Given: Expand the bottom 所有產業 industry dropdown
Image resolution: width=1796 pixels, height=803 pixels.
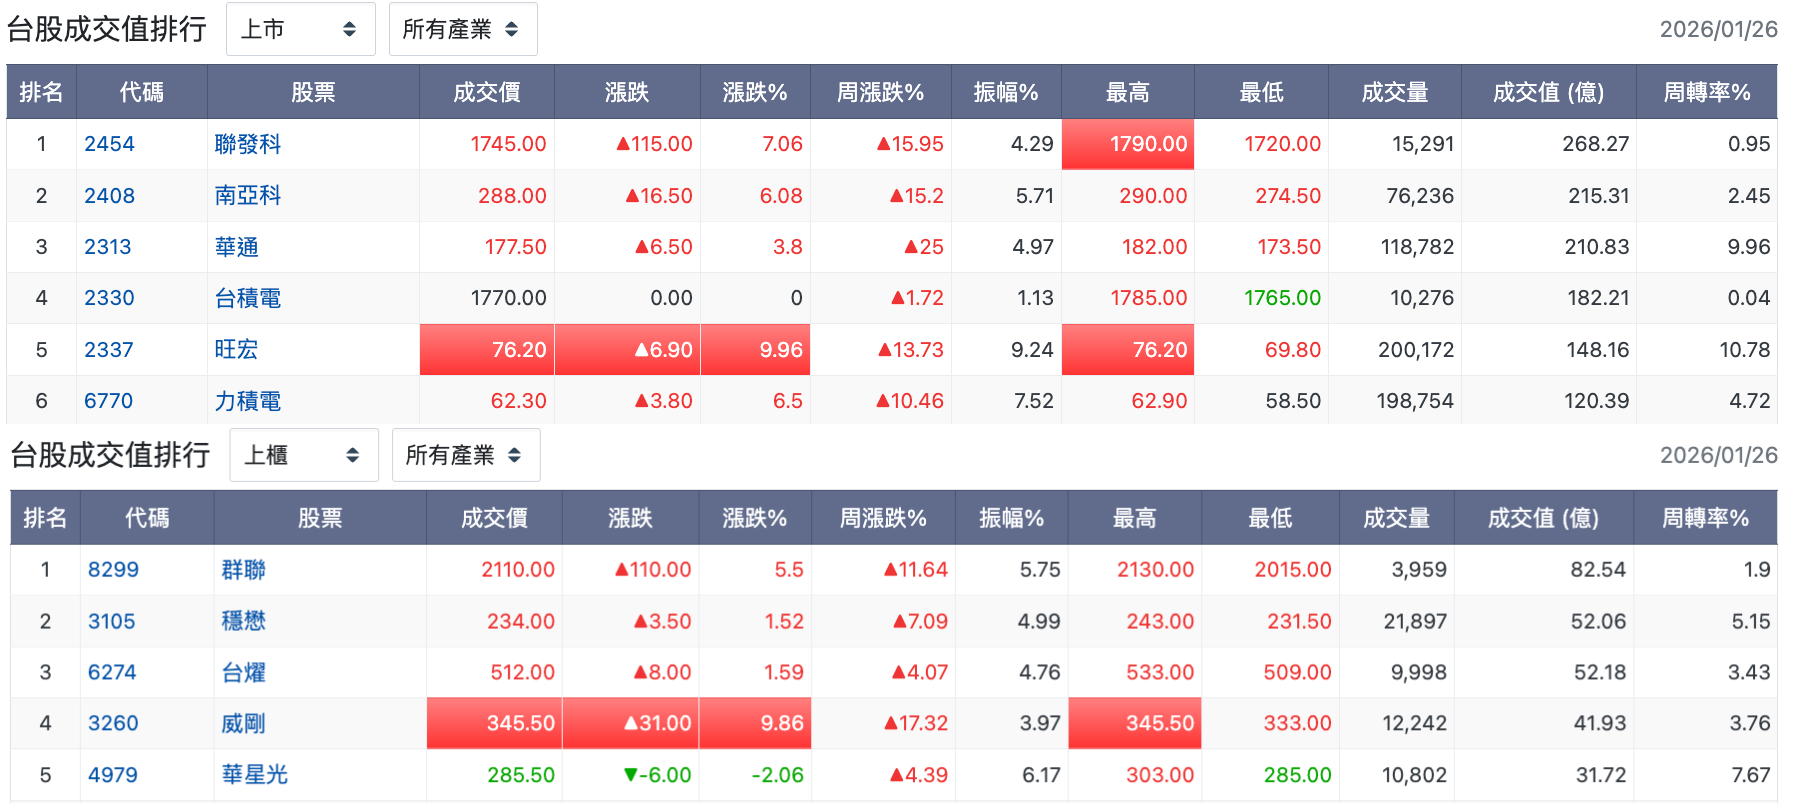Looking at the screenshot, I should tap(466, 455).
